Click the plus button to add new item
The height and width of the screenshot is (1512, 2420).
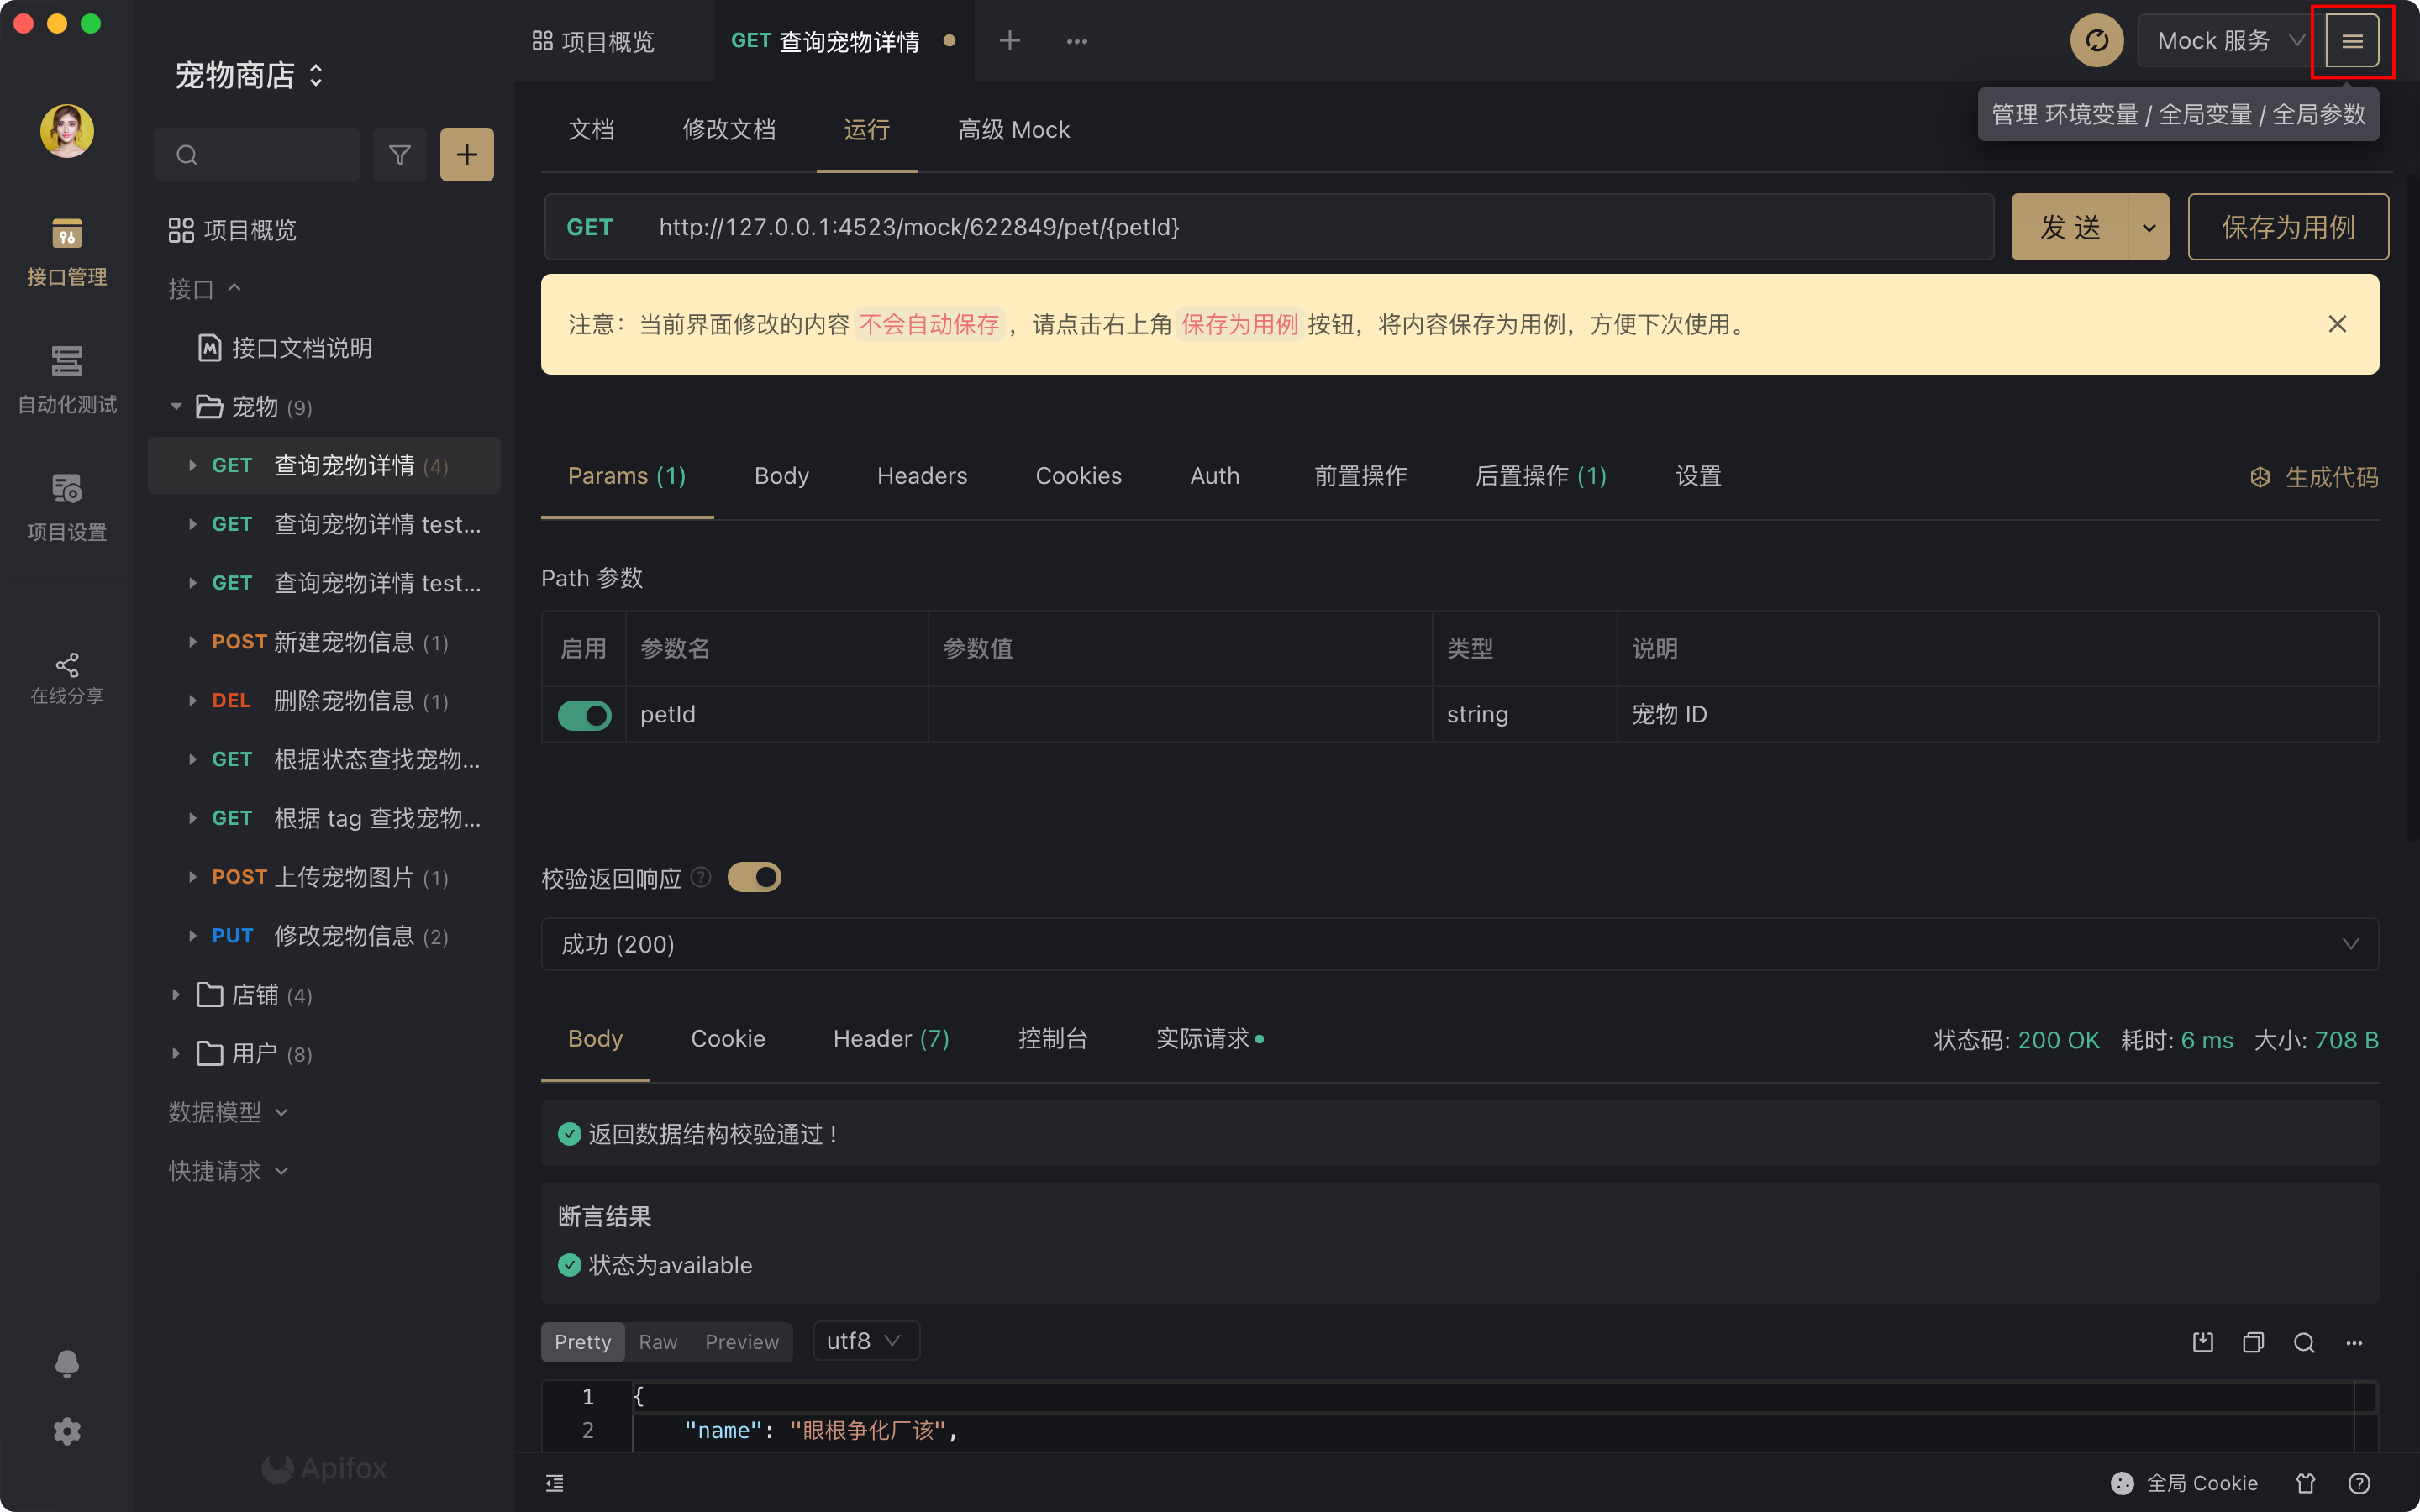467,155
